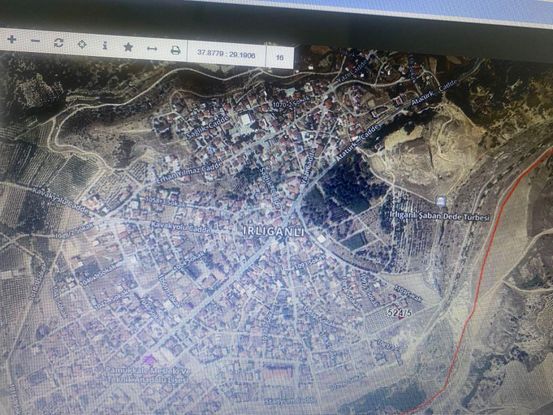This screenshot has width=553, height=415.
Task: Select the distance measure arrow tool
Action: pos(152,49)
